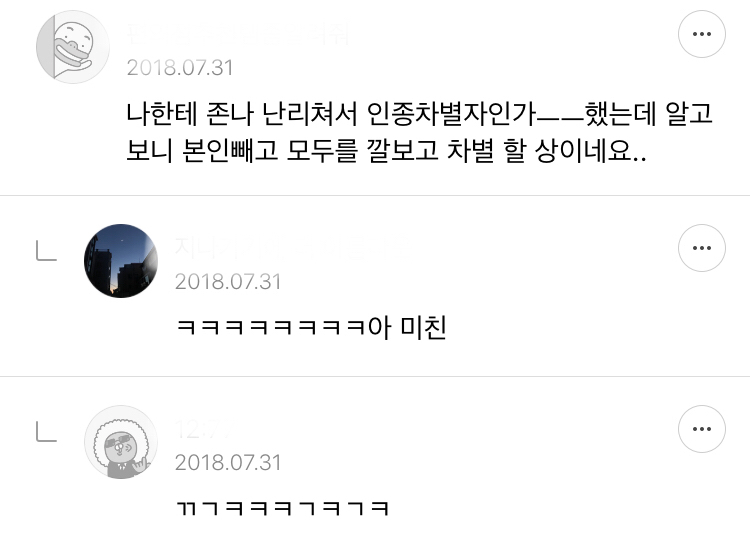Screen dimensions: 750x547
Task: Open more options for the duck avatar comment
Action: pos(702,34)
